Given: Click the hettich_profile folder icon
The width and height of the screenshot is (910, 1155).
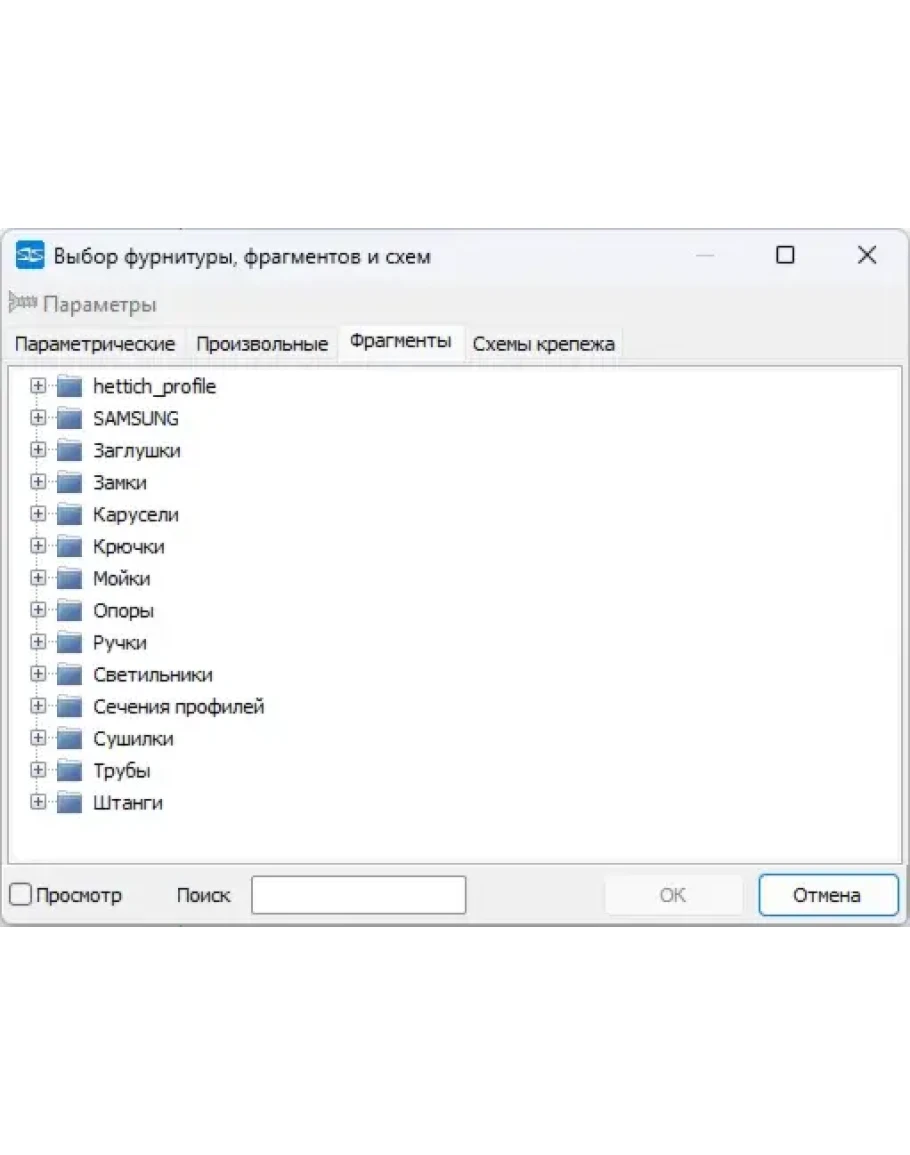Looking at the screenshot, I should click(x=69, y=386).
